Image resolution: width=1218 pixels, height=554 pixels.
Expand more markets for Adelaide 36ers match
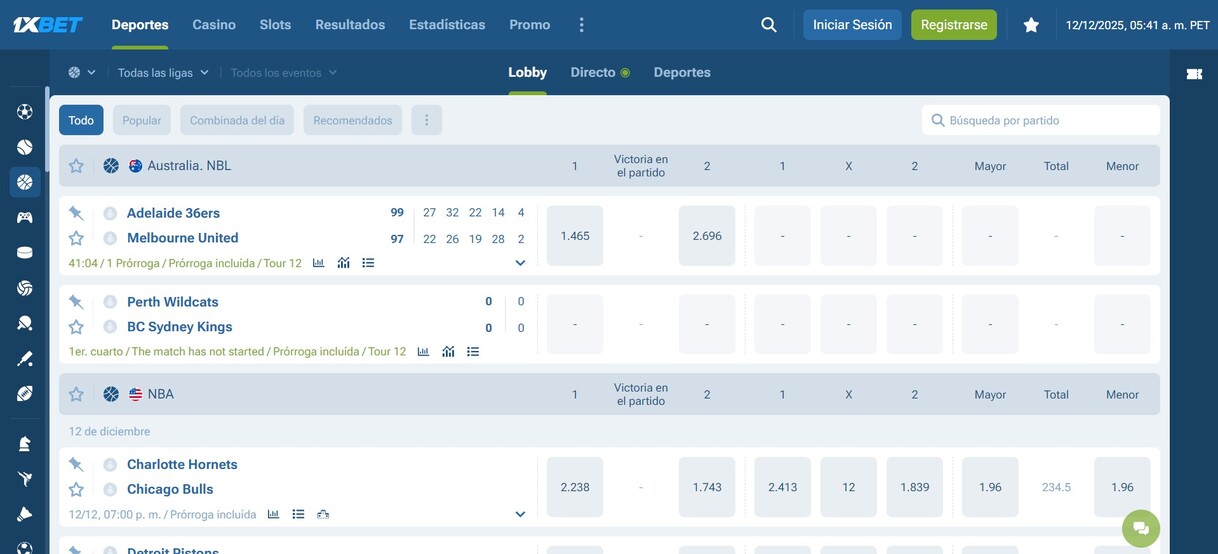[x=520, y=263]
